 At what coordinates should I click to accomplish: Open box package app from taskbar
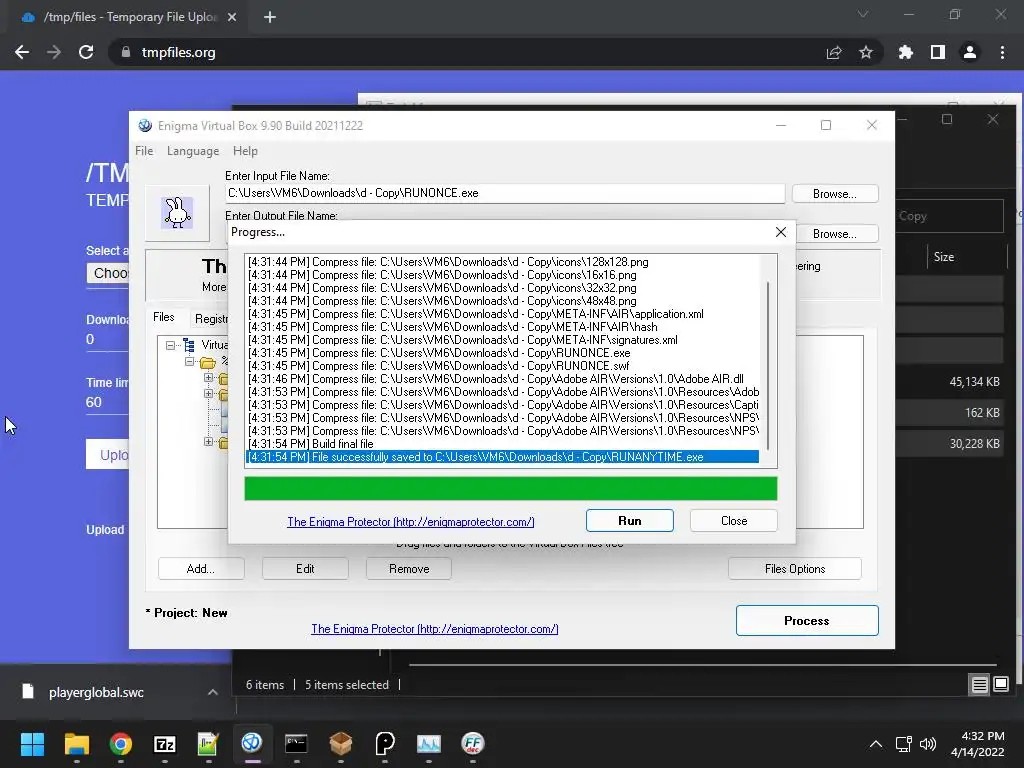340,744
